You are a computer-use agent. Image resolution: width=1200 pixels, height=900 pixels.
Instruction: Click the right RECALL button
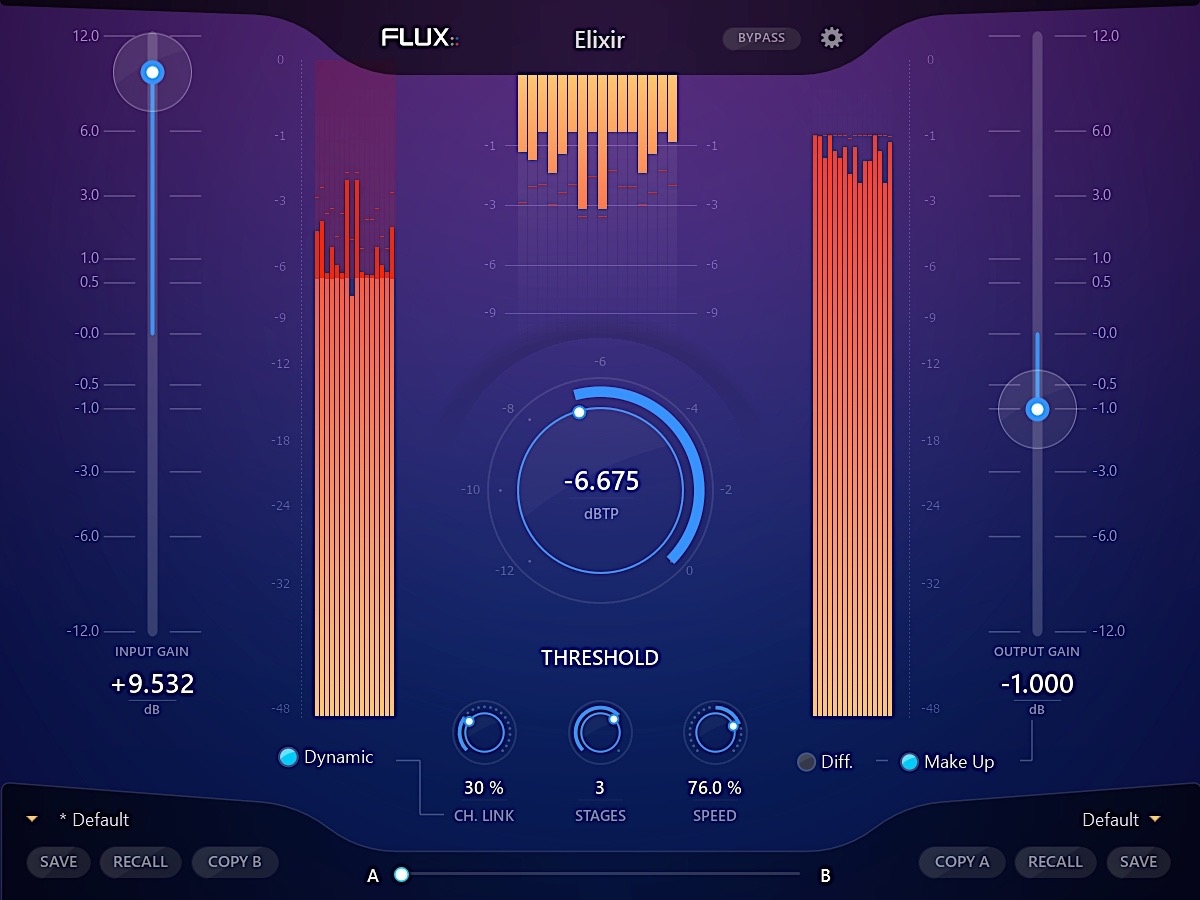coord(1056,862)
